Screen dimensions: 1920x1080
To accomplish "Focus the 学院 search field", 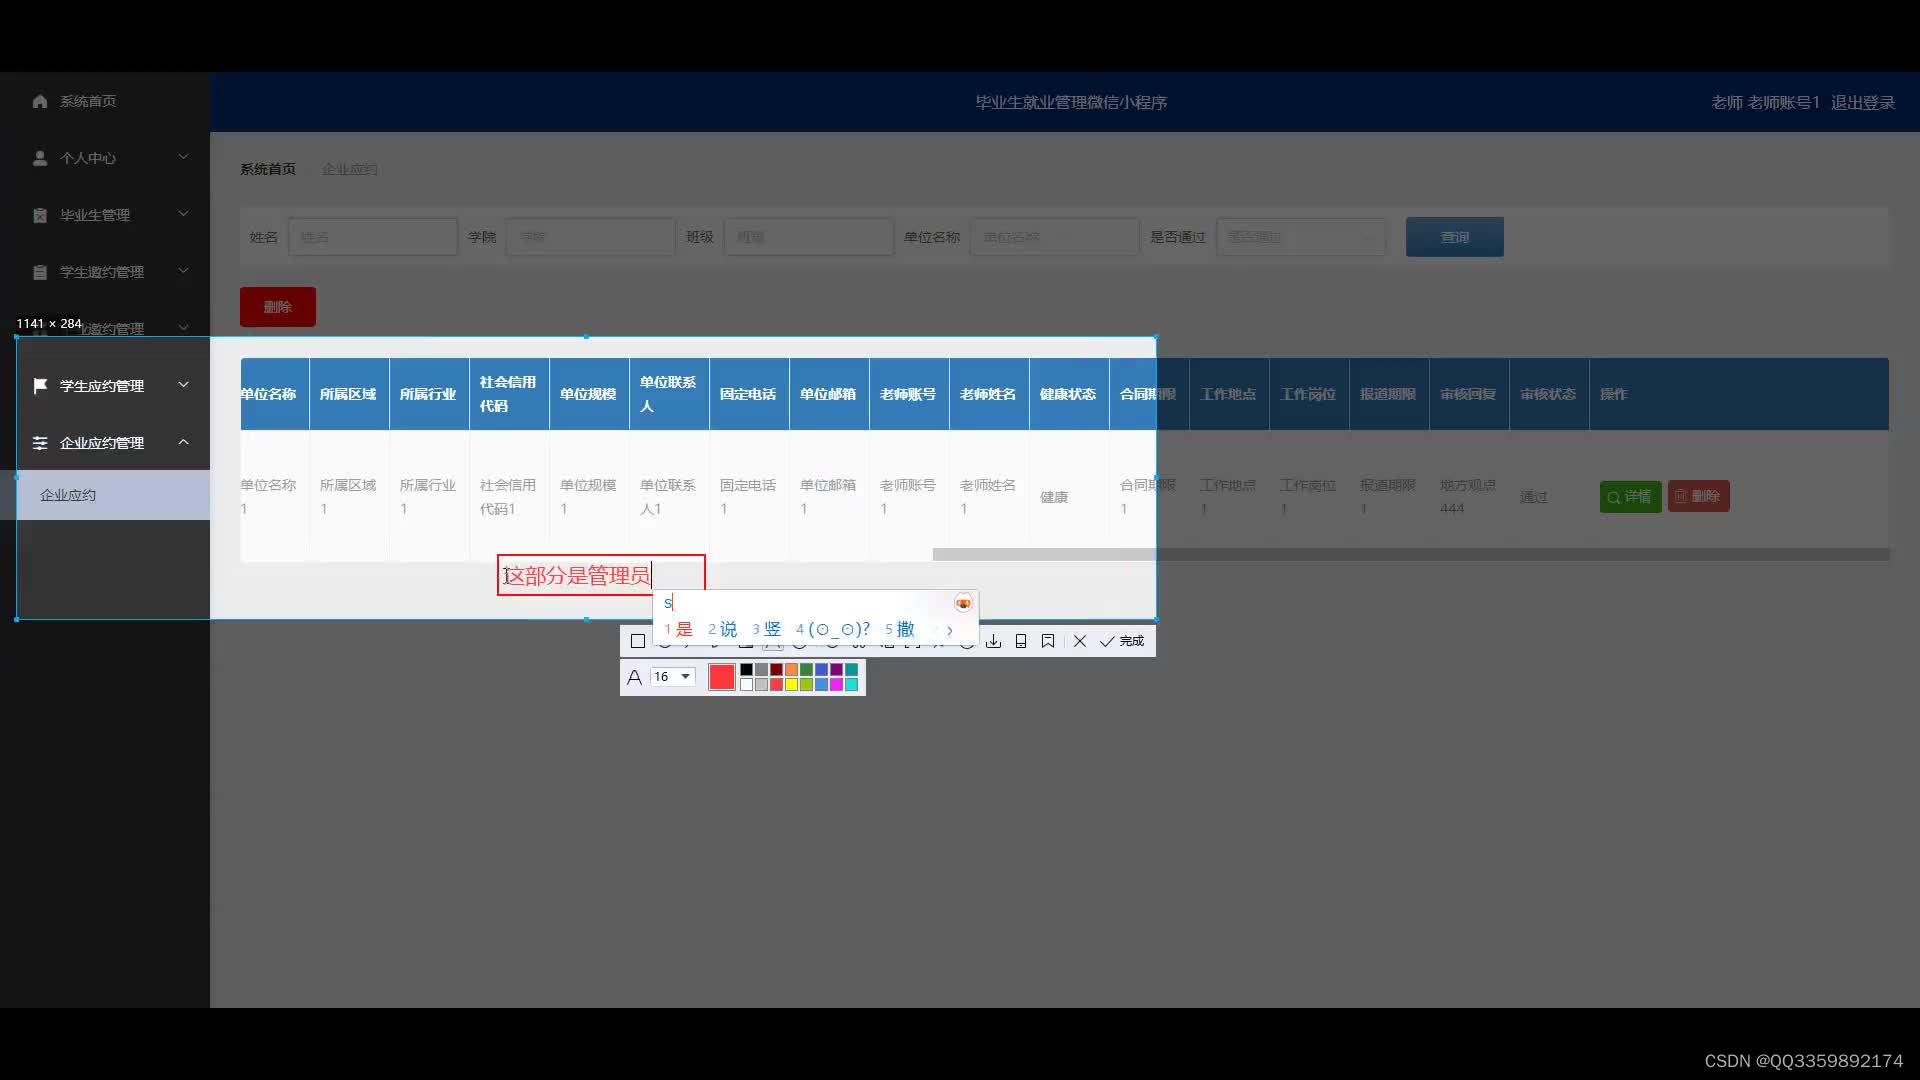I will pyautogui.click(x=590, y=237).
